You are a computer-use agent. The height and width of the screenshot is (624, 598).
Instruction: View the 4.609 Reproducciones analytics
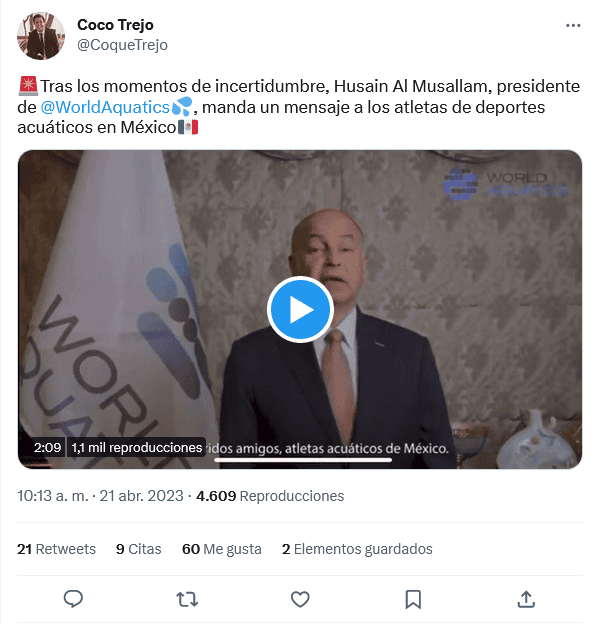pos(270,496)
